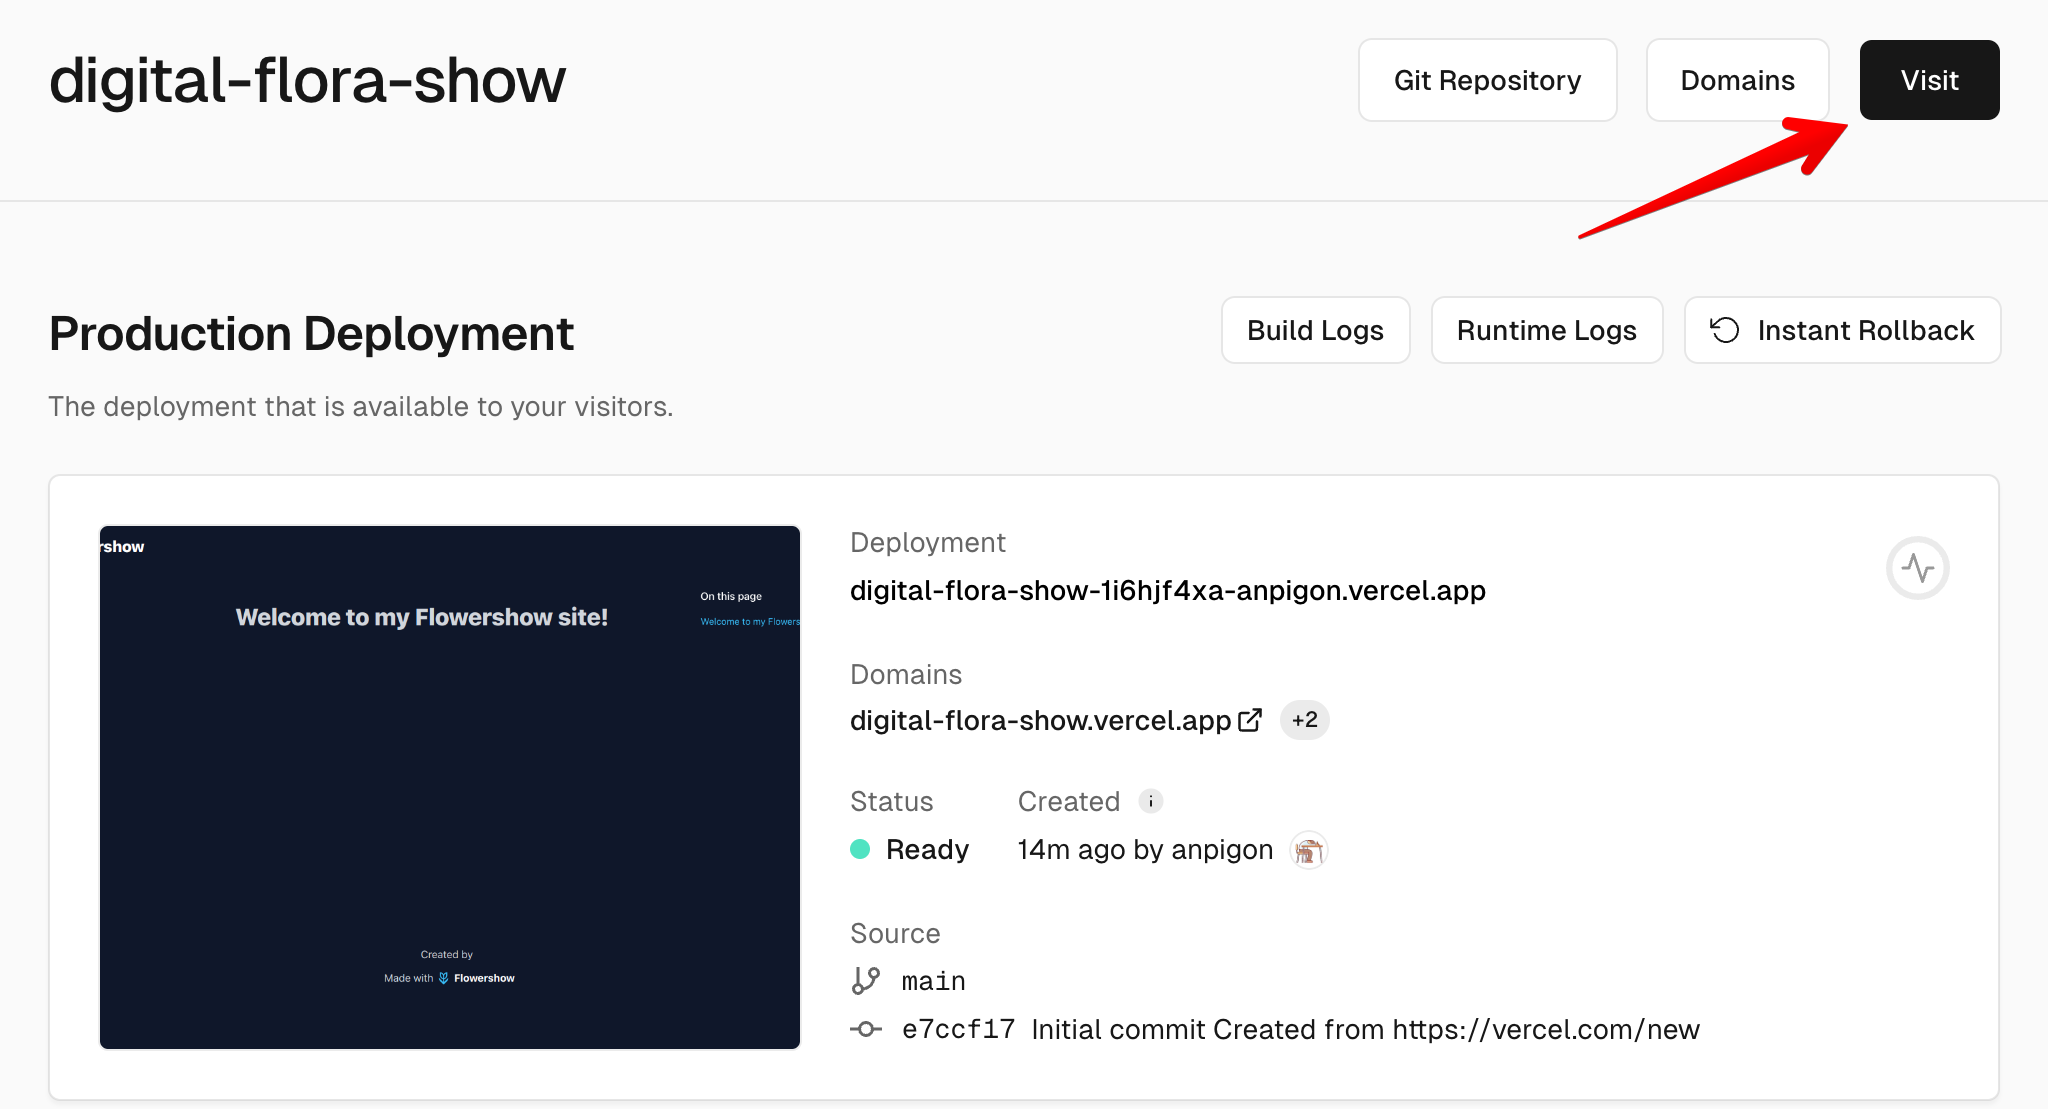2048x1109 pixels.
Task: Open the deployment preview thumbnail
Action: point(450,787)
